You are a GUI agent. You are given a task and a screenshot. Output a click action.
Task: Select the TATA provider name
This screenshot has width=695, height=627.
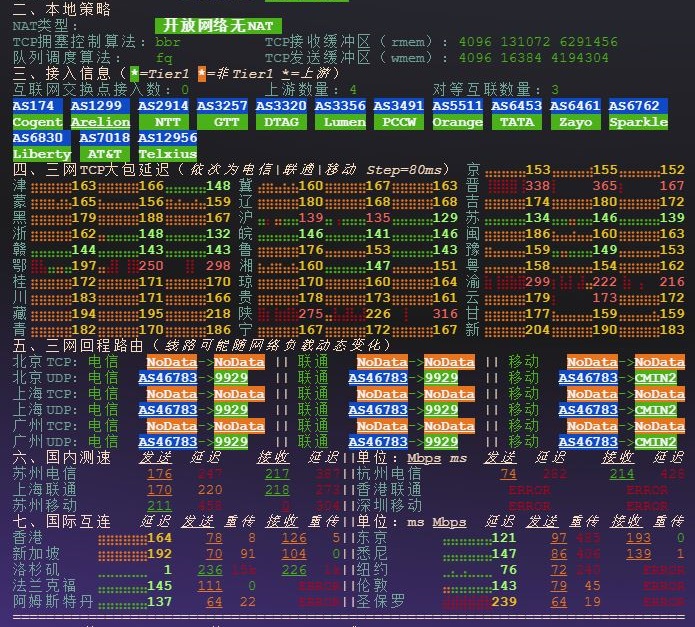[x=516, y=122]
